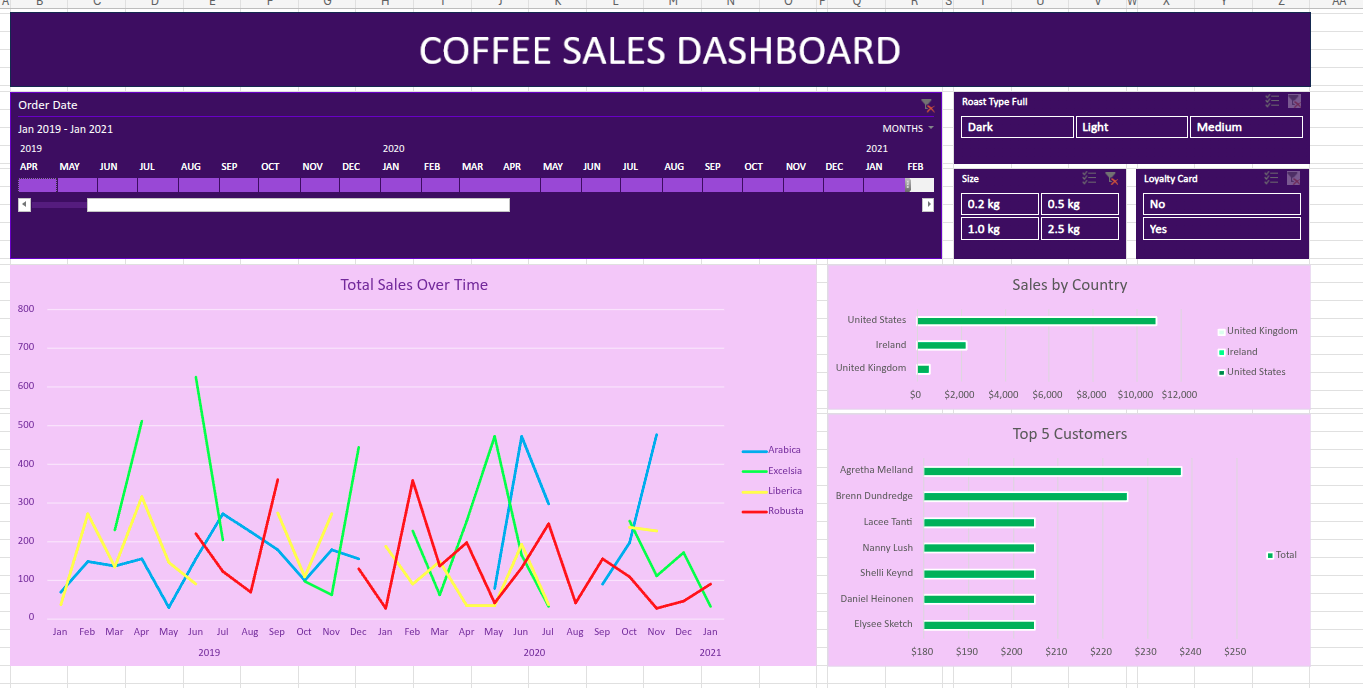Clear filters on the Size slicer
1363x688 pixels.
tap(1110, 178)
